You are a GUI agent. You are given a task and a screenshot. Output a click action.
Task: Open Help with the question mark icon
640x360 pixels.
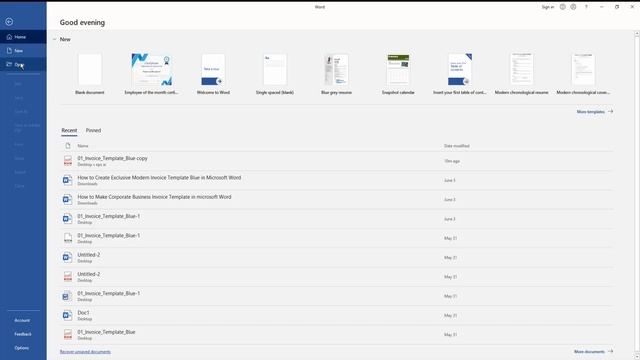pyautogui.click(x=587, y=7)
